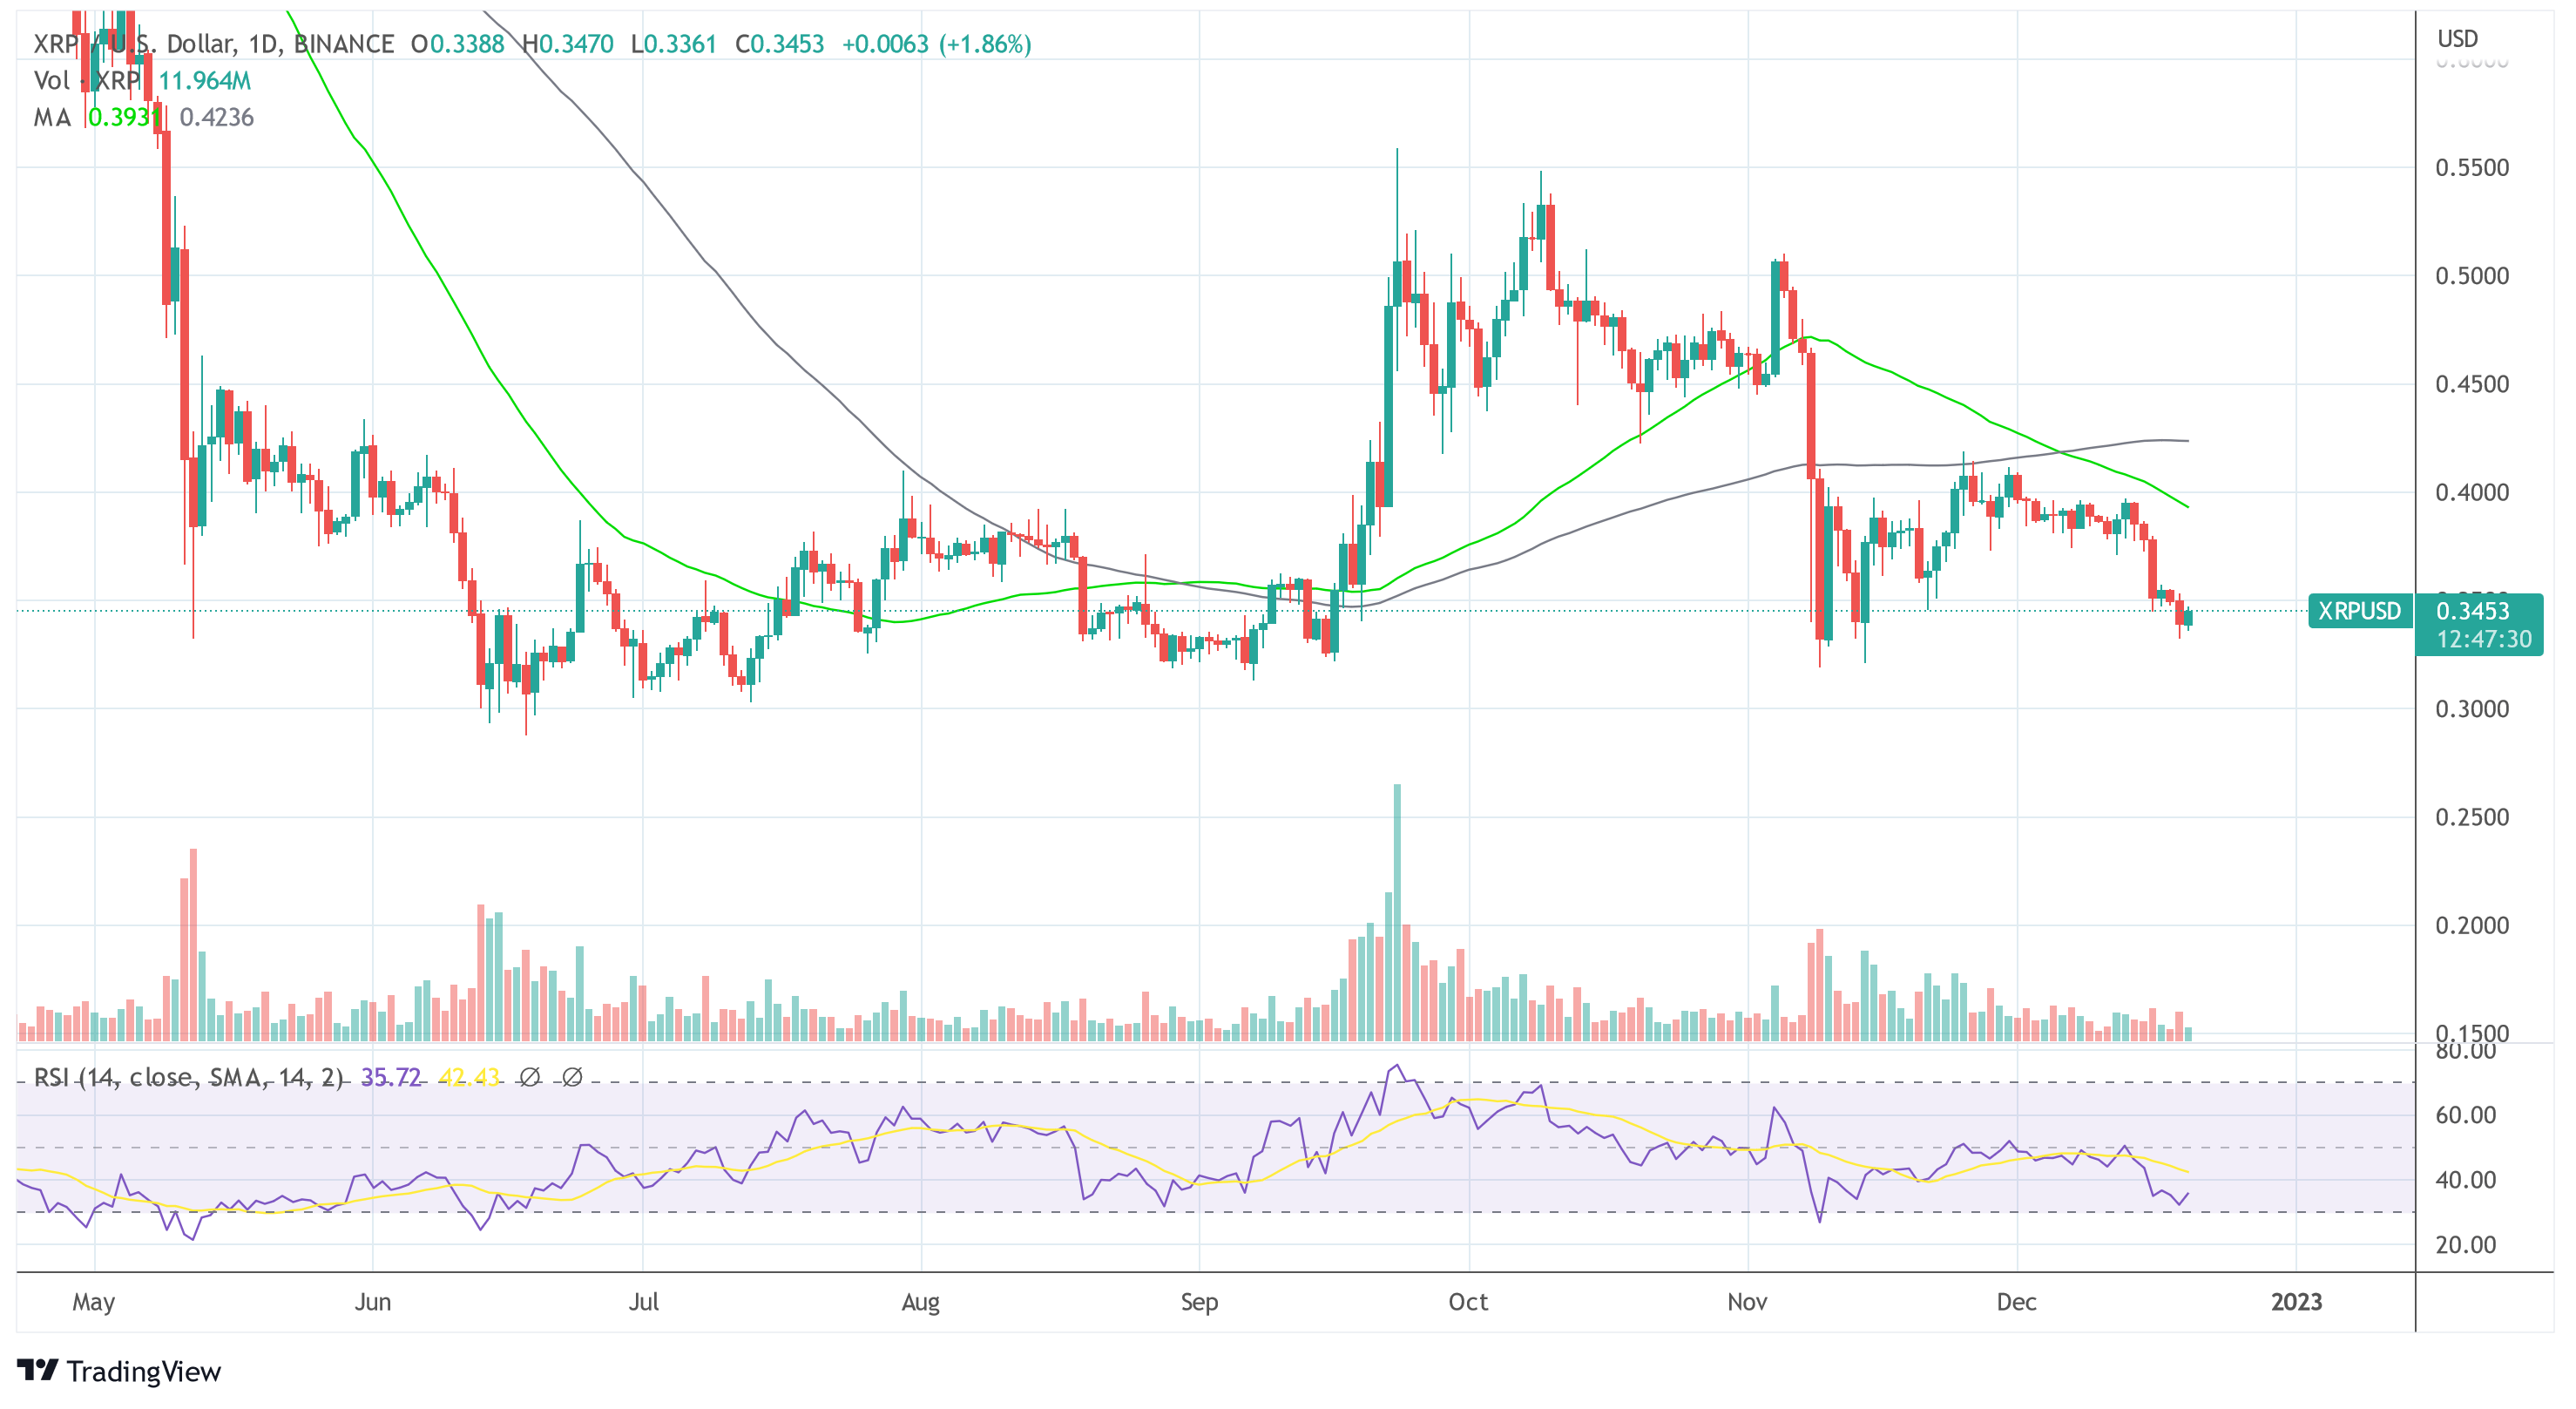Screen dimensions: 2576x1409
Task: Click the RSI (14, close, SMA, 14, 2) label
Action: pyautogui.click(x=189, y=1077)
